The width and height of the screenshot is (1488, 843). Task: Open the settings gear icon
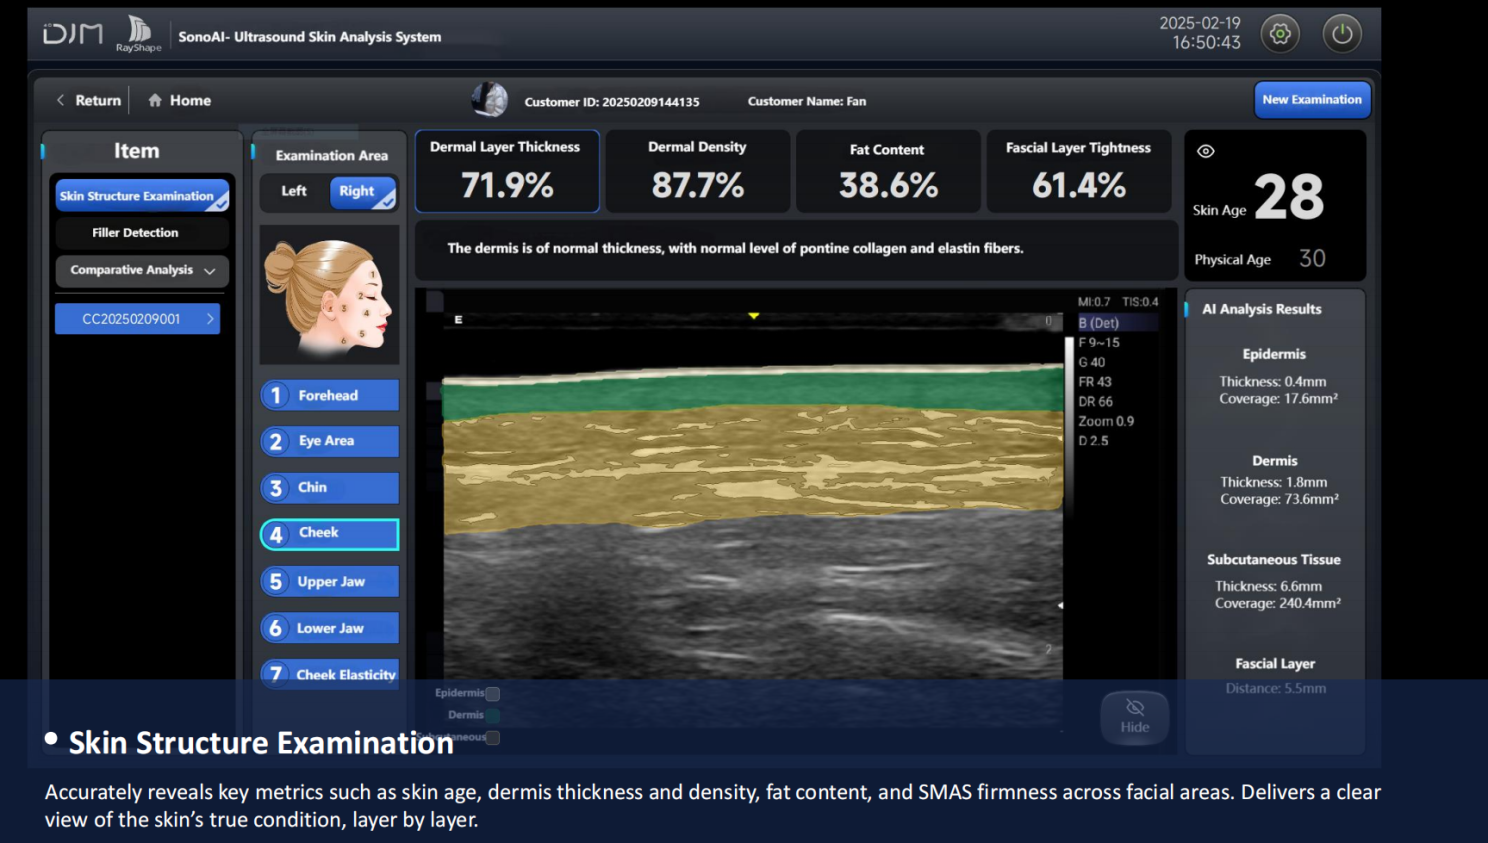[x=1280, y=34]
